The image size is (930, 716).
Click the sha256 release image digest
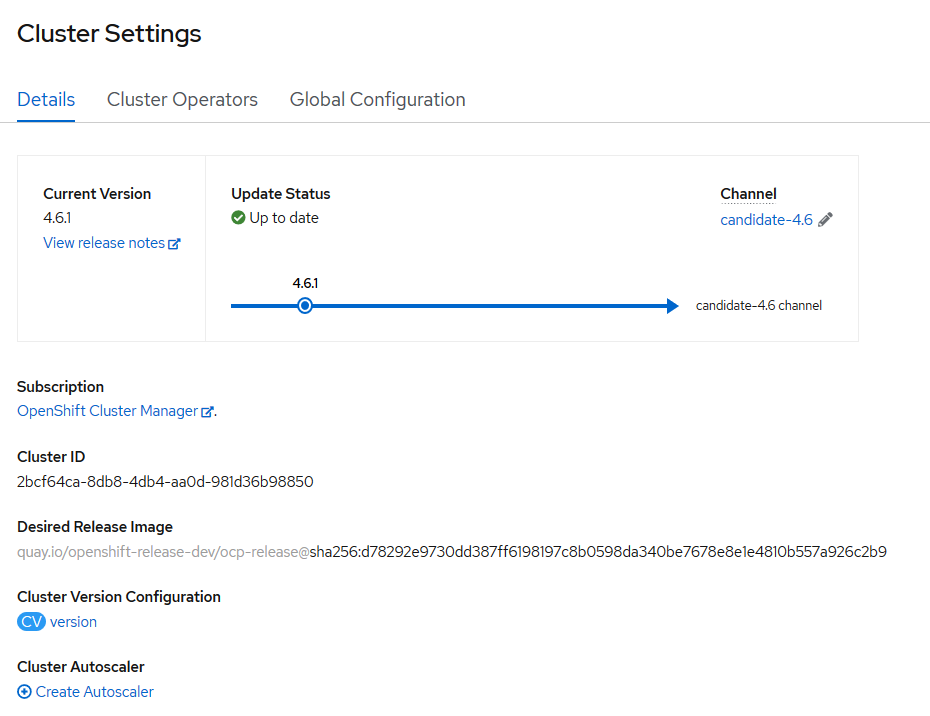[598, 552]
